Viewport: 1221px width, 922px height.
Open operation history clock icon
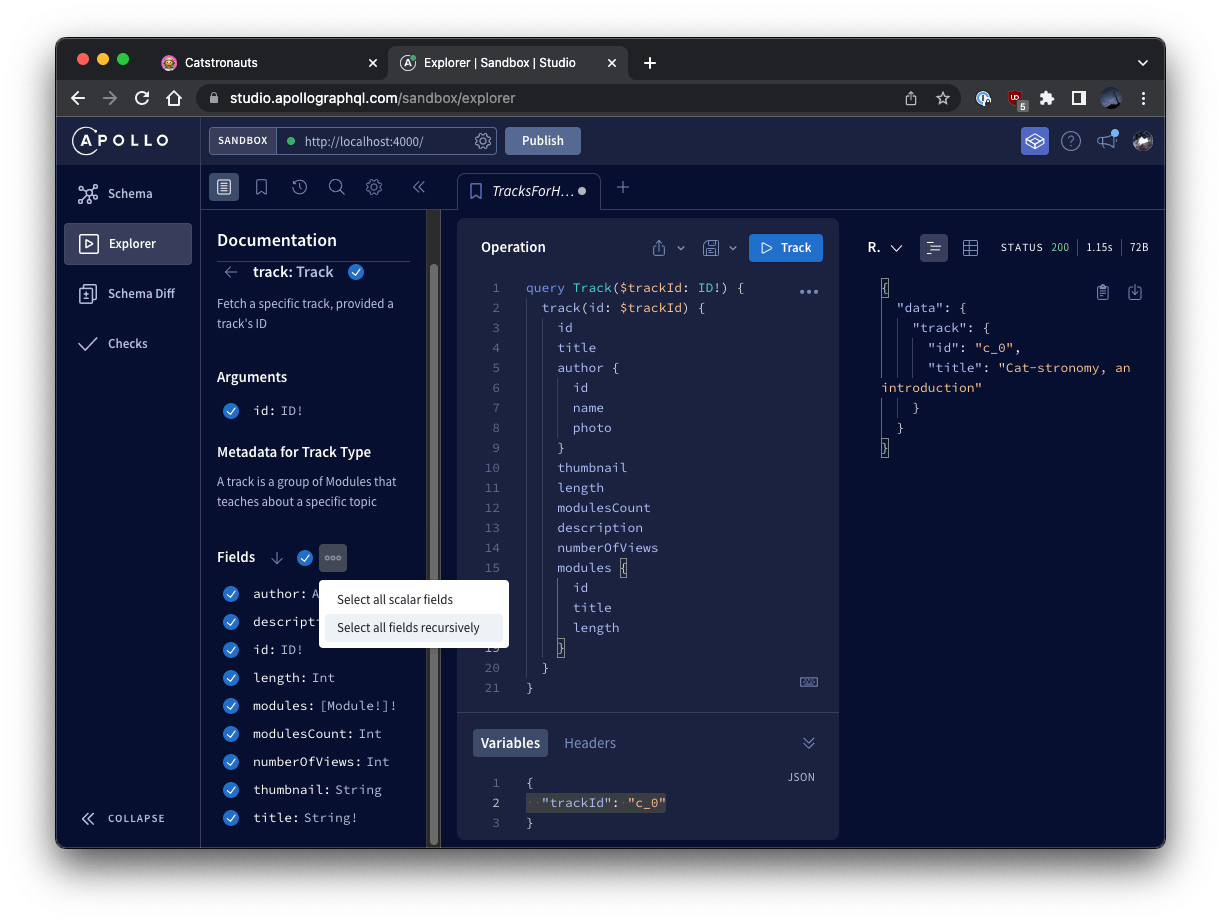pyautogui.click(x=299, y=187)
